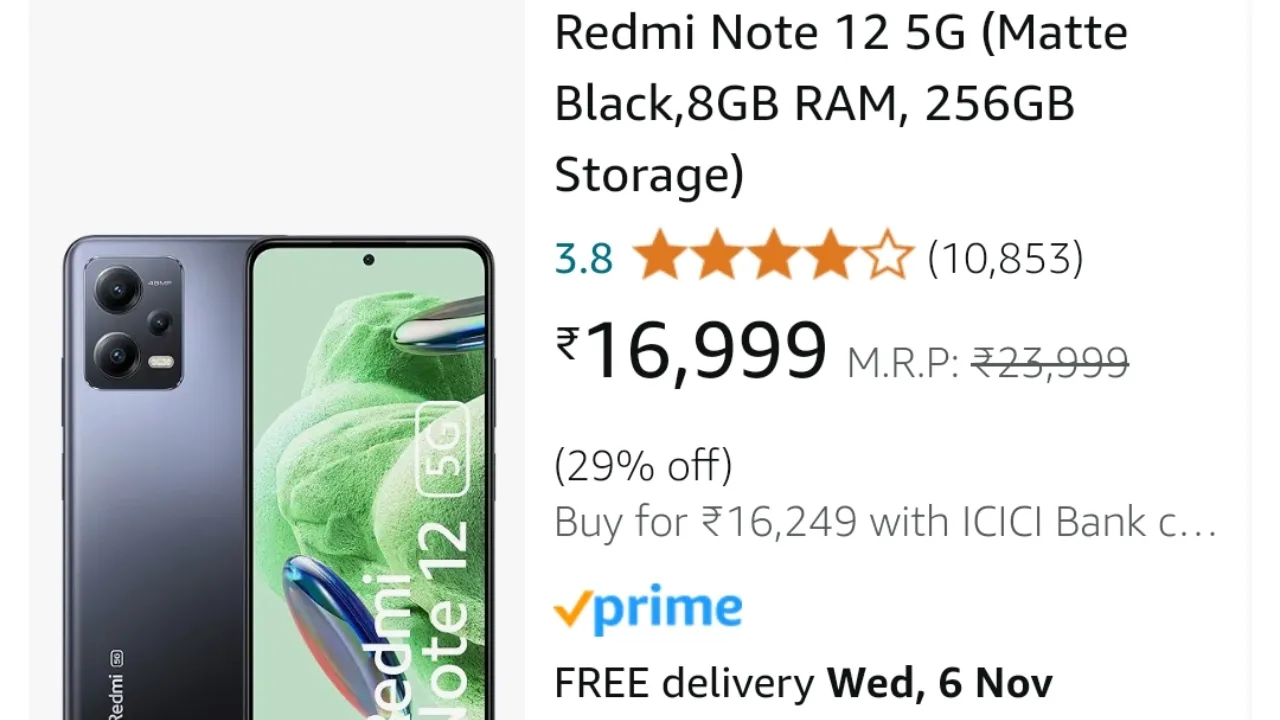The height and width of the screenshot is (720, 1280).
Task: Click the first orange rating star
Action: 659,256
